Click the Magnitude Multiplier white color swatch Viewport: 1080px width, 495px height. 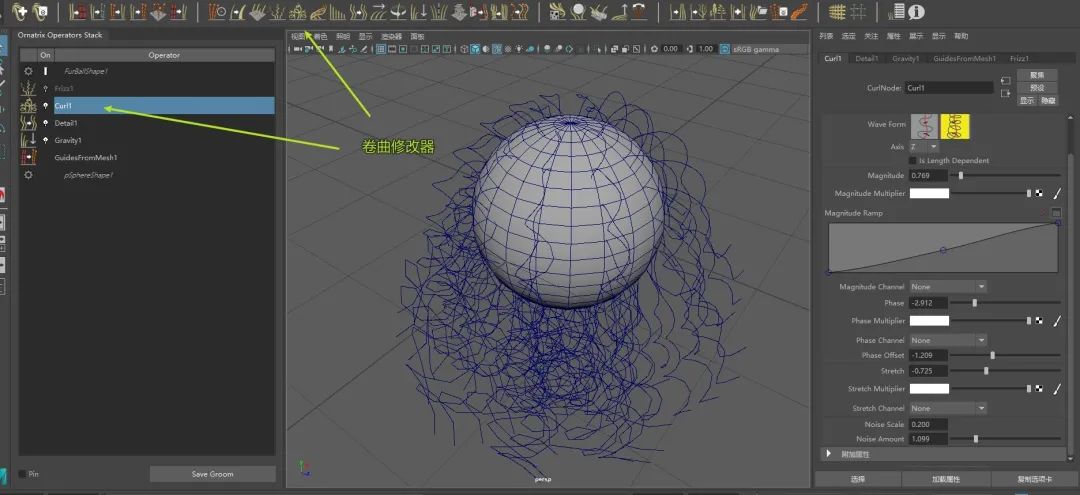click(929, 193)
